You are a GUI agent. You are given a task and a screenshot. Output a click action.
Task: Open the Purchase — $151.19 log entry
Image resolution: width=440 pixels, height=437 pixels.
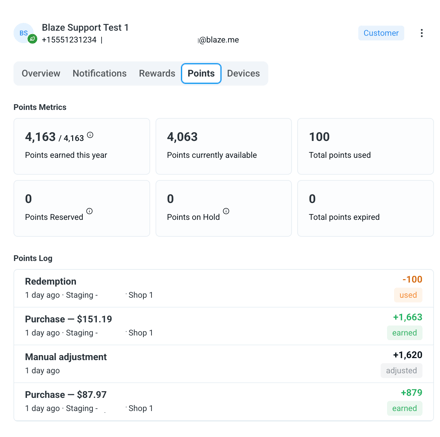point(223,326)
